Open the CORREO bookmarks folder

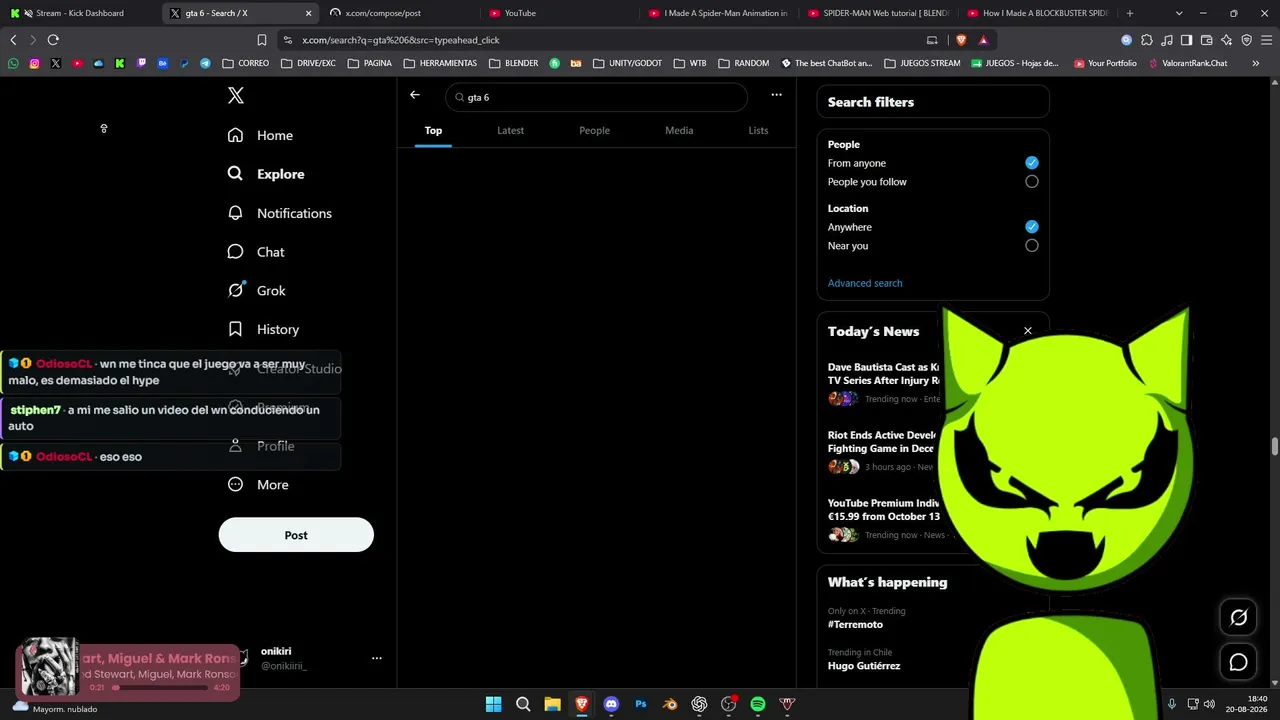click(x=246, y=63)
